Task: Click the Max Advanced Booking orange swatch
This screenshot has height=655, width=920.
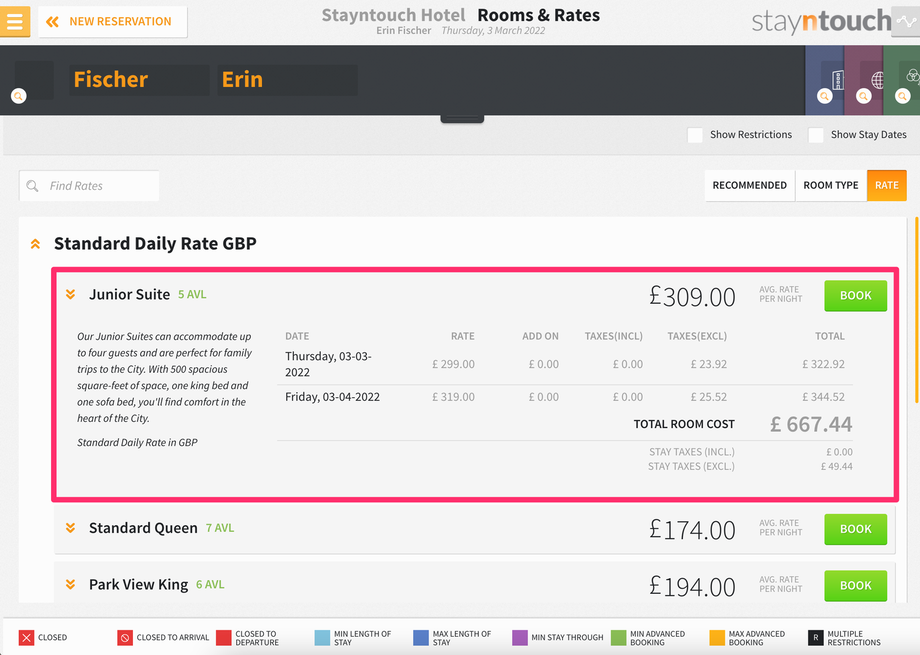Action: pyautogui.click(x=717, y=637)
